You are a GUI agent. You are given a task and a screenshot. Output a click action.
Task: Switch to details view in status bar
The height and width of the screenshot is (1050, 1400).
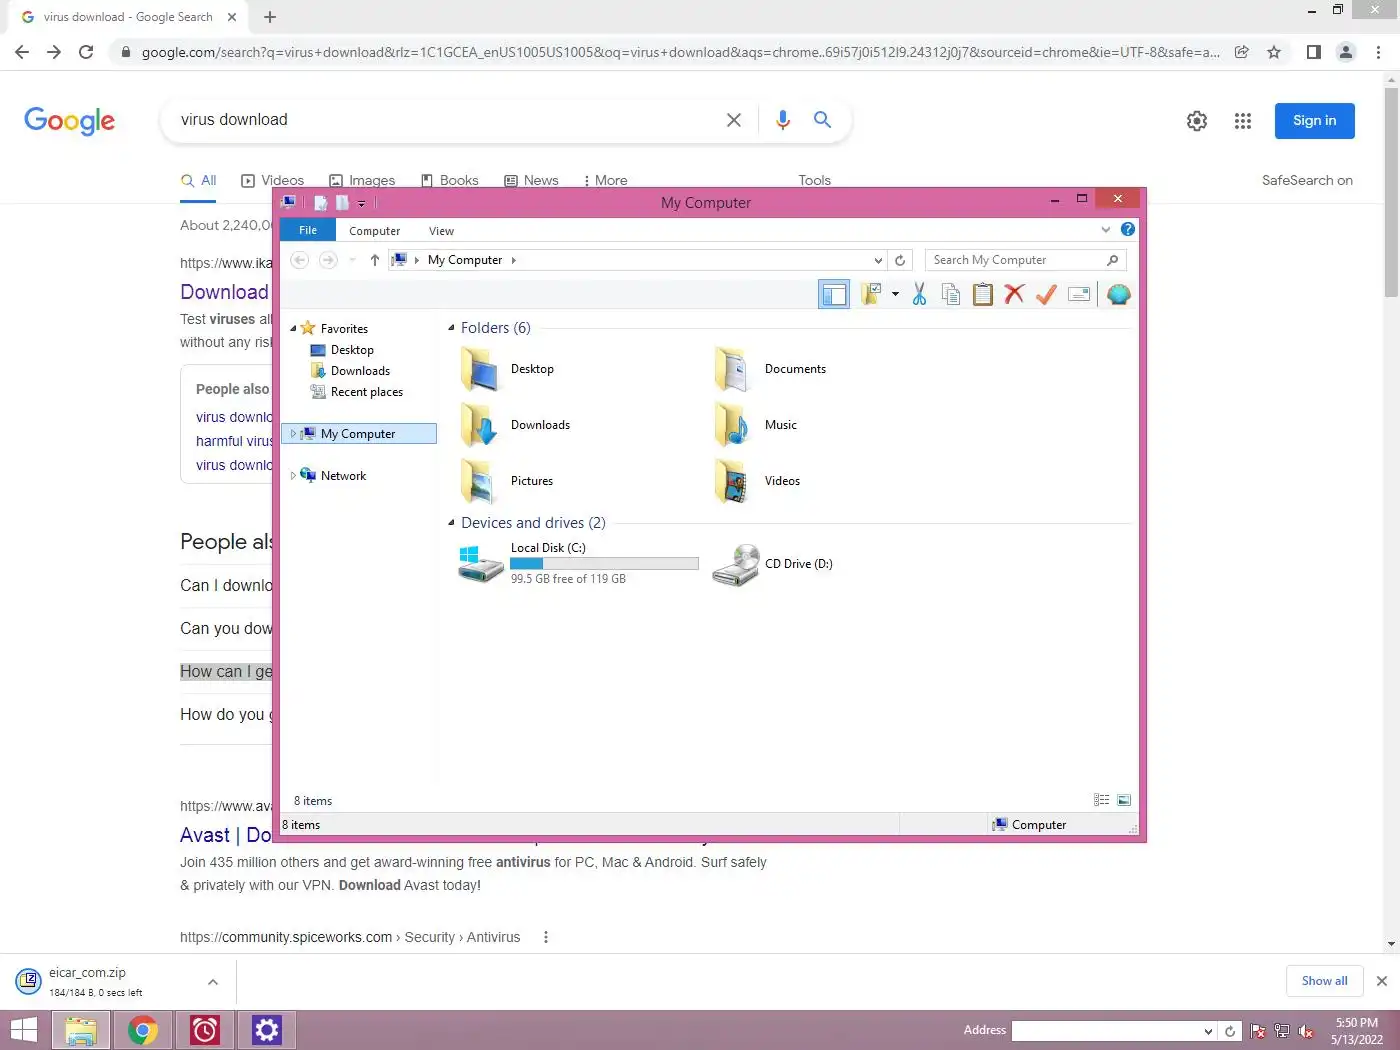coord(1101,800)
